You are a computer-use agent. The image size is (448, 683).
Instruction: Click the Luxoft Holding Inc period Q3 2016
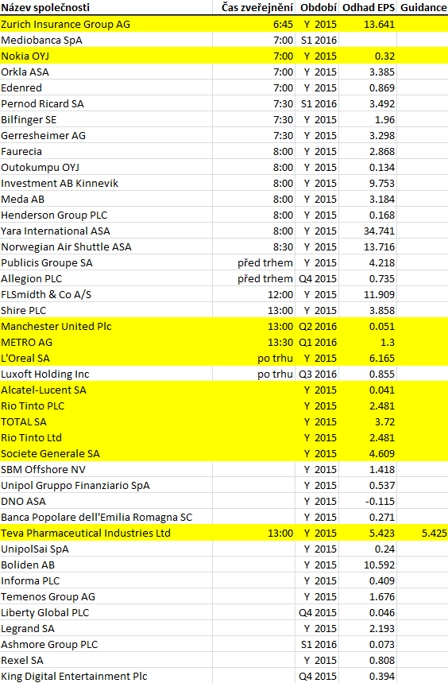coord(317,374)
